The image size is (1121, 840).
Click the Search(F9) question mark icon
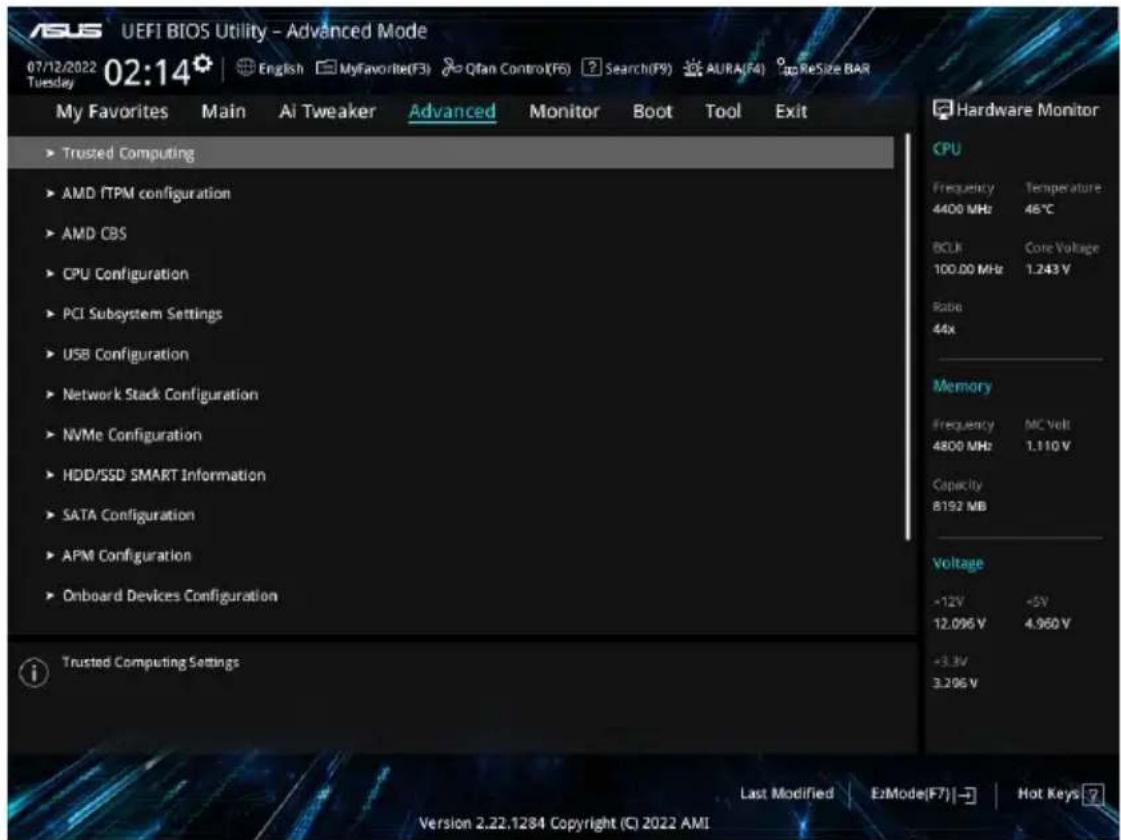pos(591,68)
